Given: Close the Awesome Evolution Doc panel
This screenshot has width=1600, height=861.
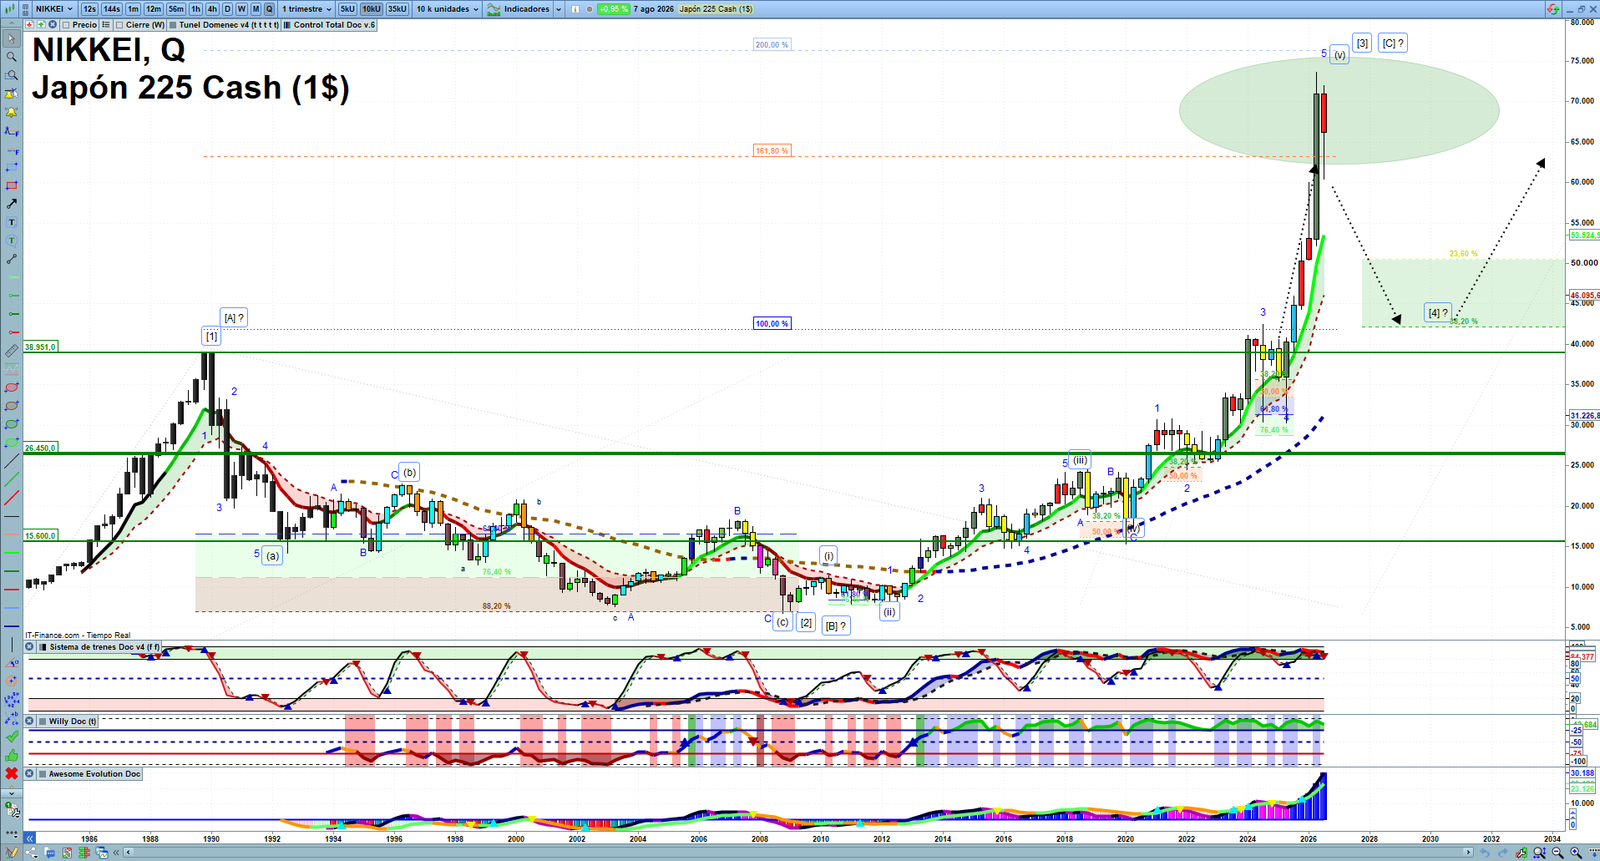Looking at the screenshot, I should (x=30, y=774).
